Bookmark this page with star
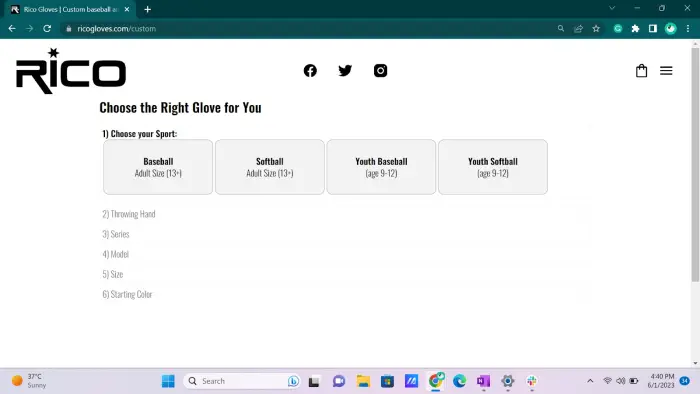Screen dimensions: 700x394 [x=596, y=29]
